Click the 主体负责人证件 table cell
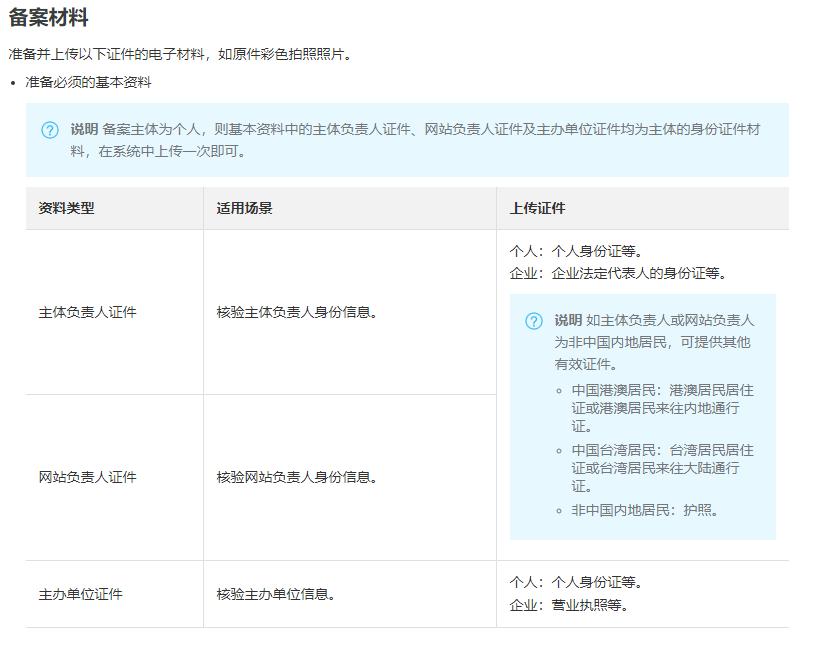Viewport: 813px width, 652px height. [83, 310]
